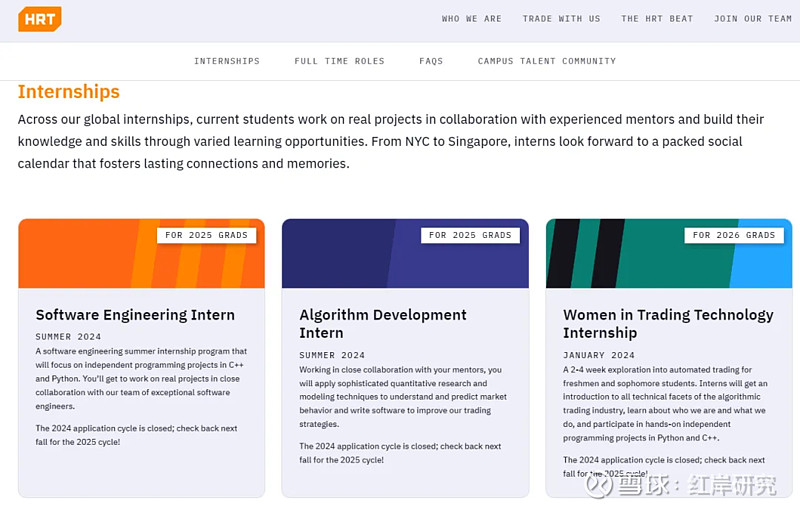Select the January 2024 label

tap(599, 355)
